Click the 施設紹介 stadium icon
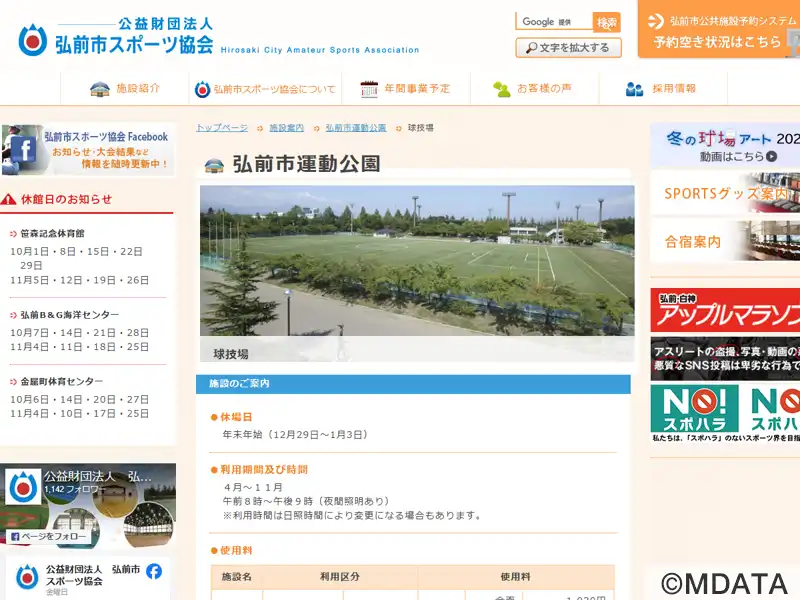 100,89
